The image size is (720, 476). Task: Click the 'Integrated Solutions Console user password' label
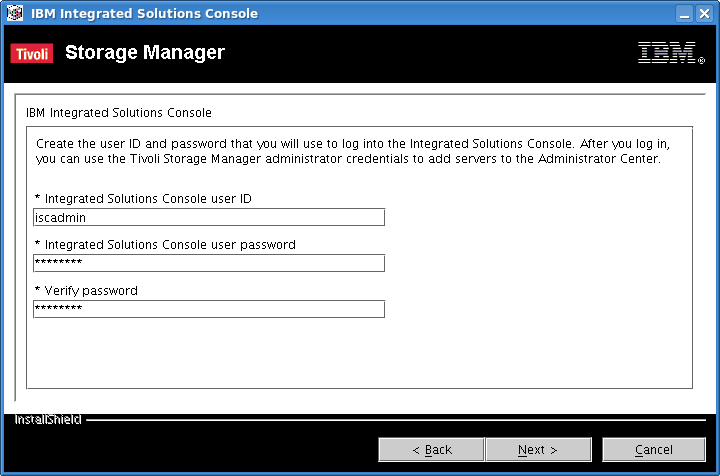pyautogui.click(x=165, y=245)
